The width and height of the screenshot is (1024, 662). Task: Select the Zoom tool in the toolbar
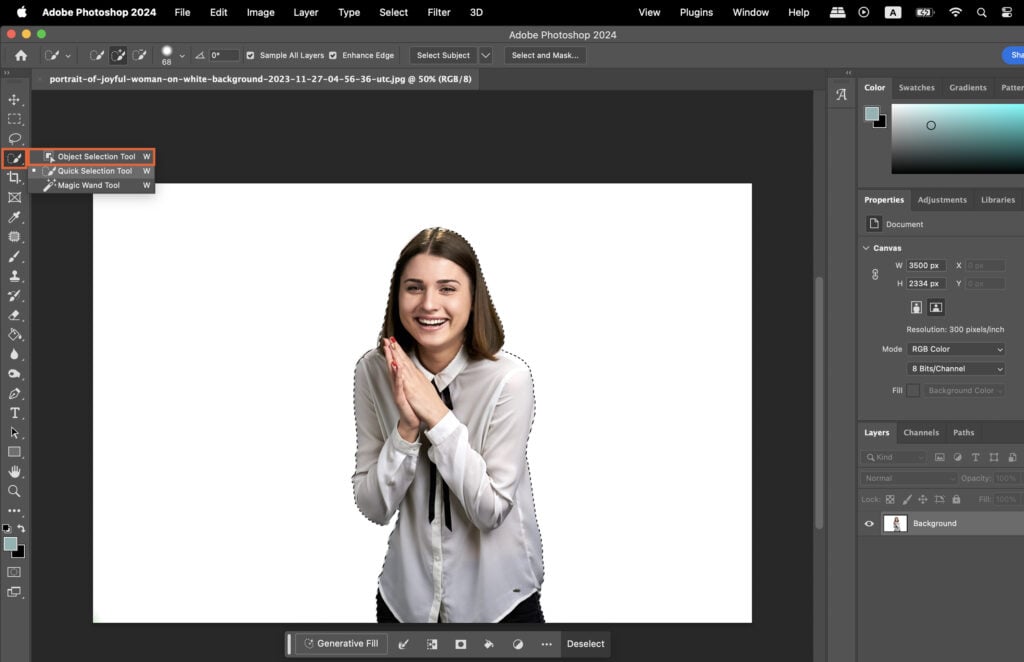click(x=14, y=491)
